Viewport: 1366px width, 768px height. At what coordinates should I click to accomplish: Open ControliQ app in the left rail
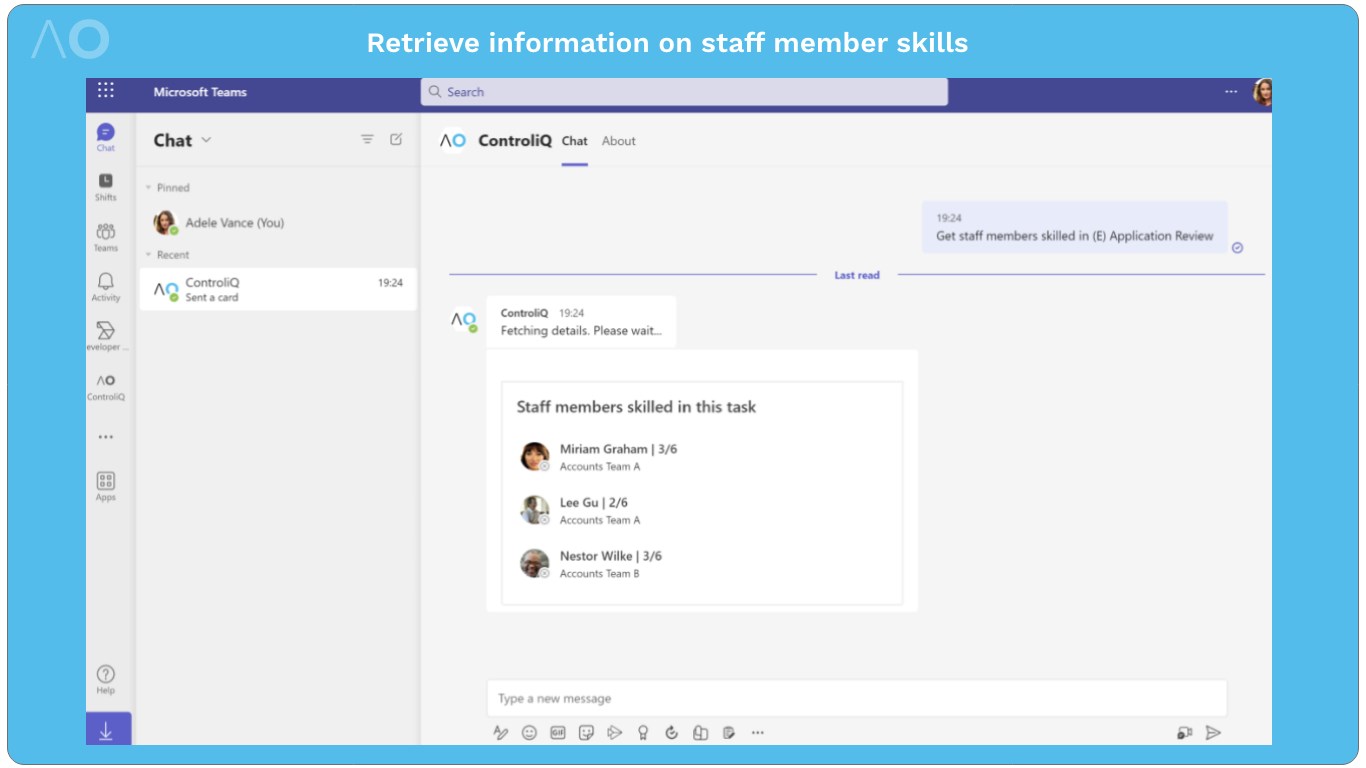106,387
